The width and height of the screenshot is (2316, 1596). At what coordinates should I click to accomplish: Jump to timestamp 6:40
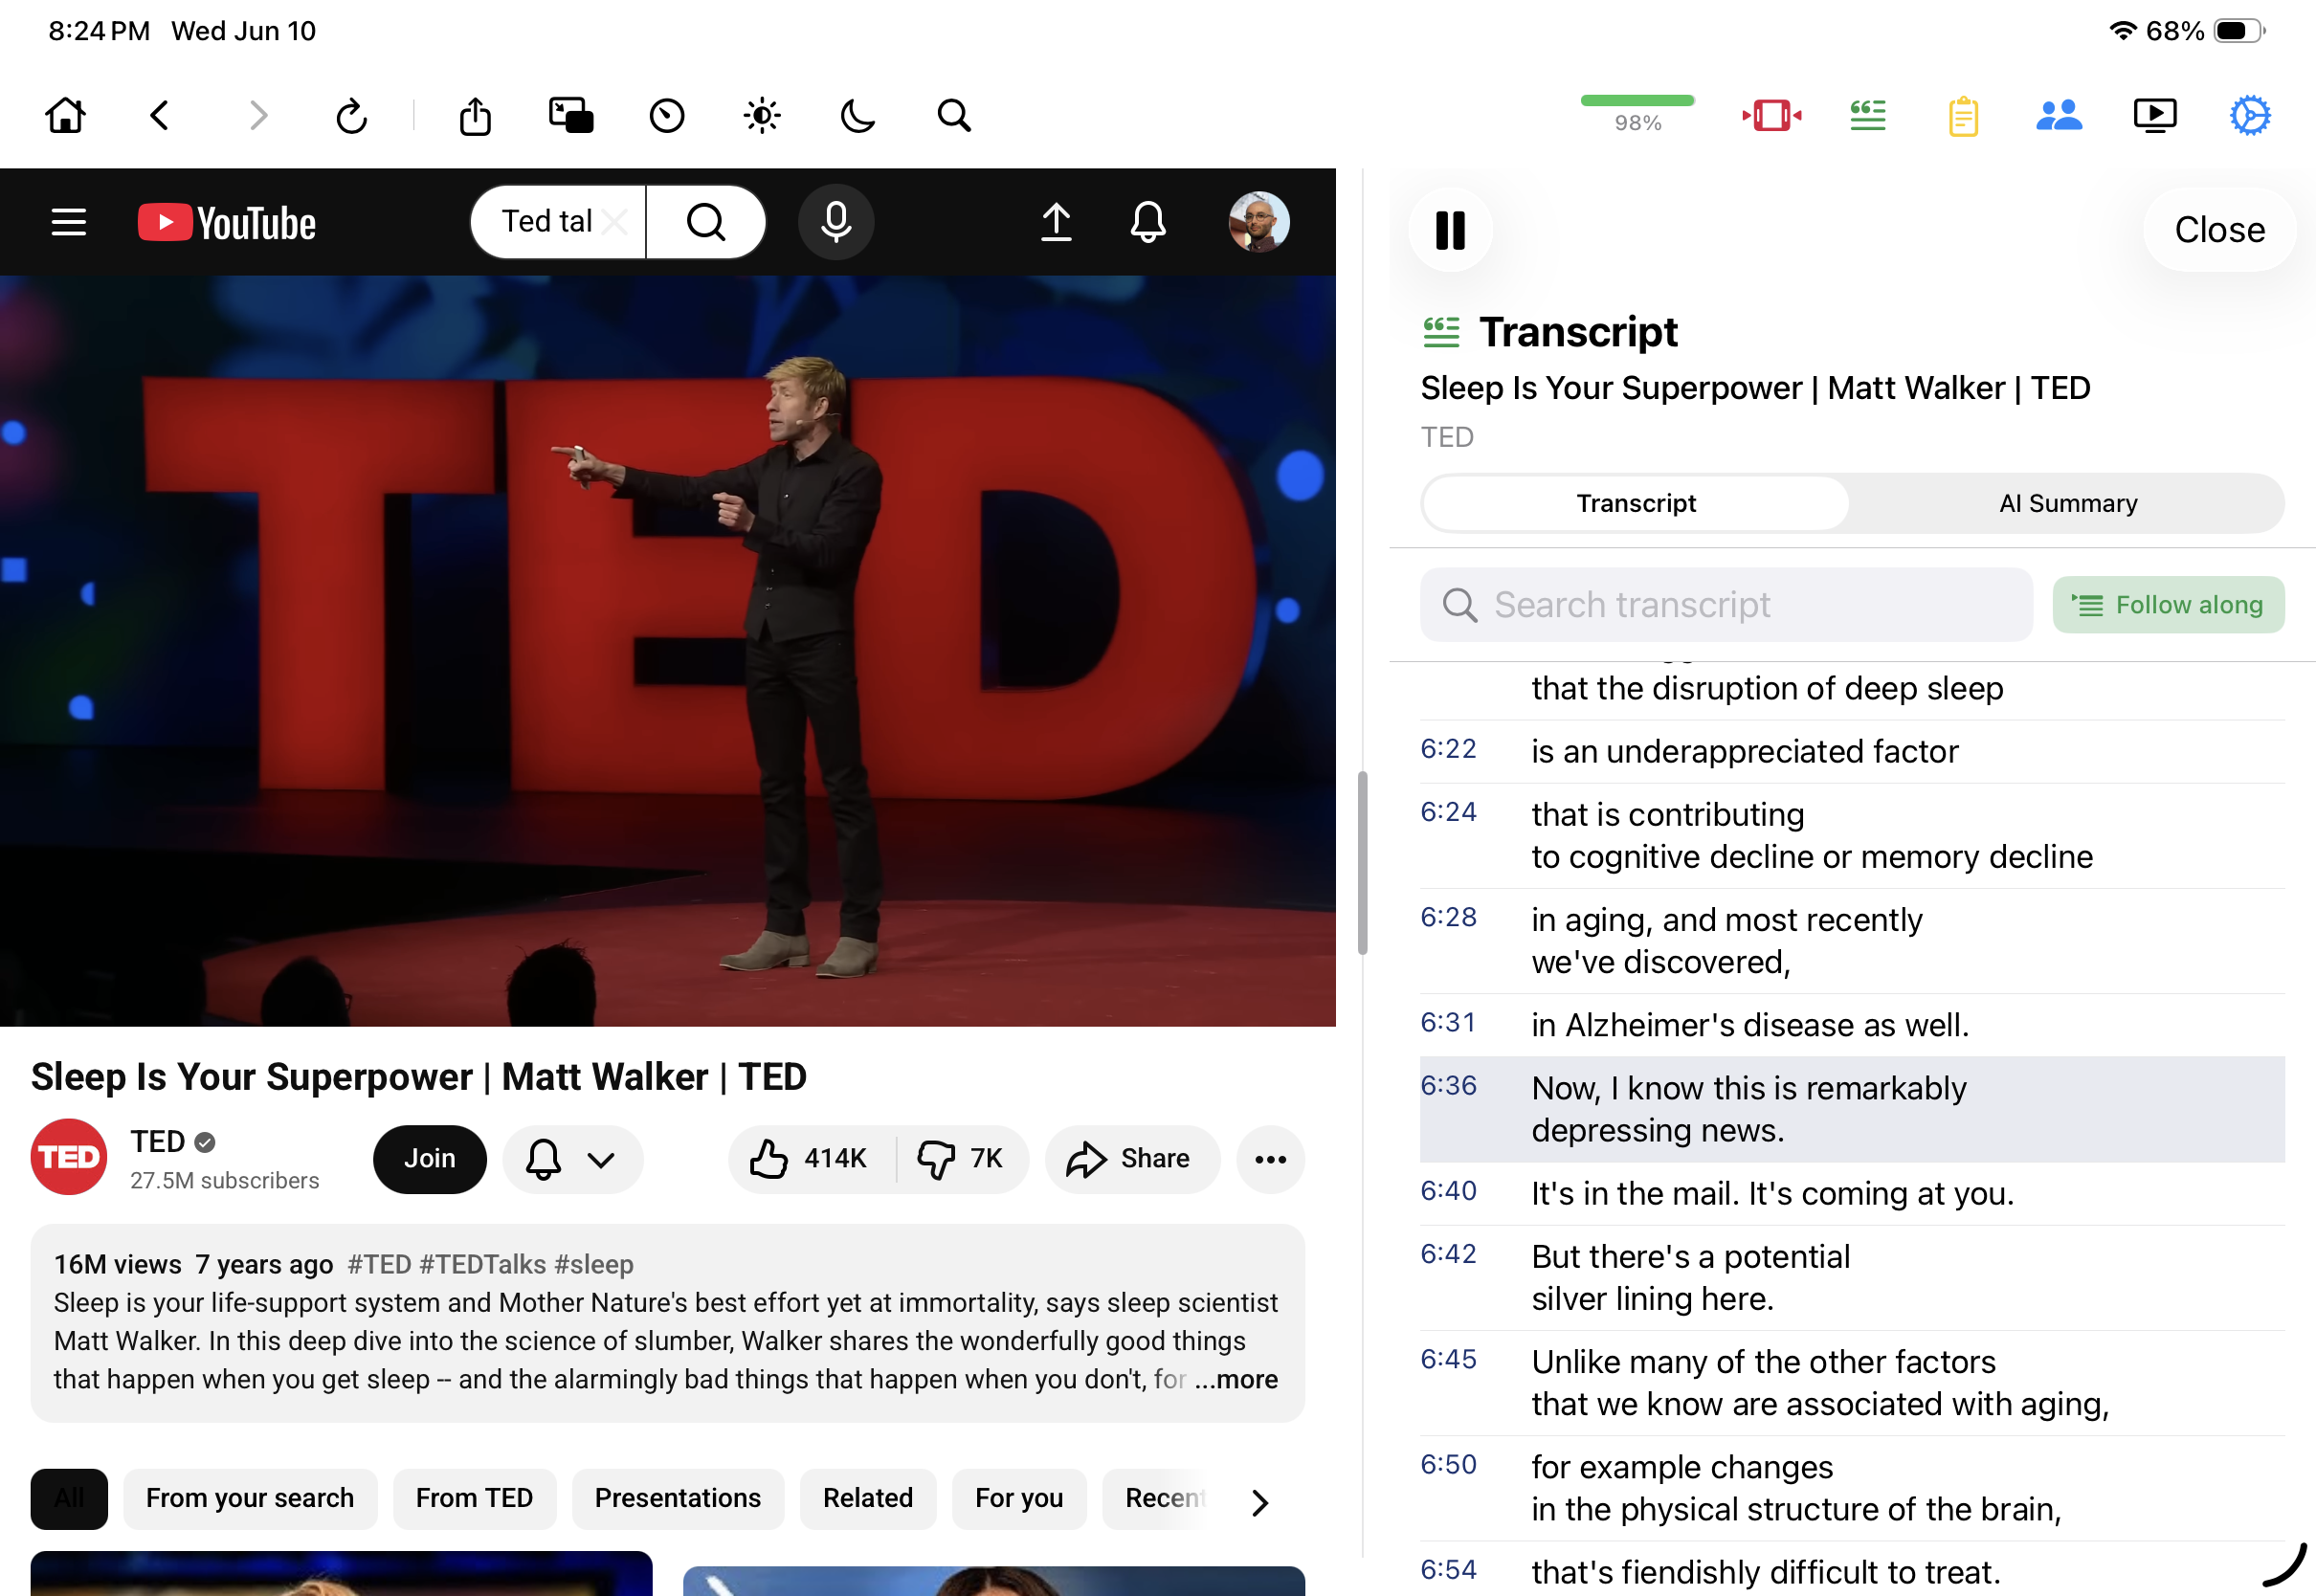[x=1448, y=1191]
